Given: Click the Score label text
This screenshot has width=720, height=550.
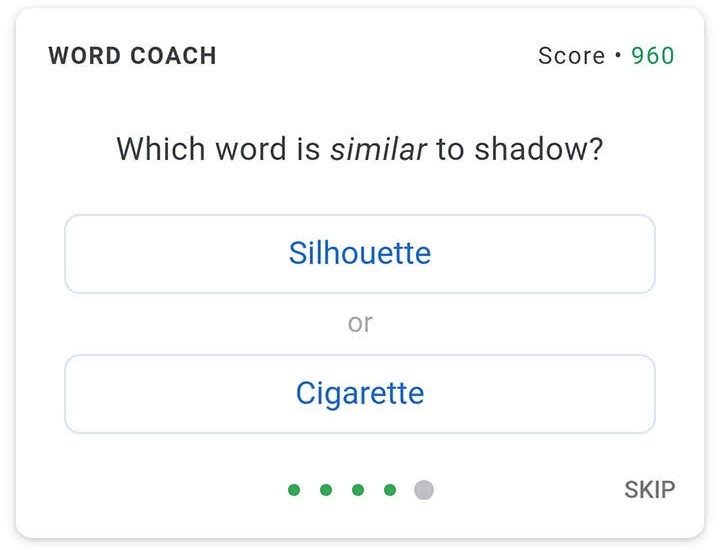Looking at the screenshot, I should pyautogui.click(x=571, y=56).
